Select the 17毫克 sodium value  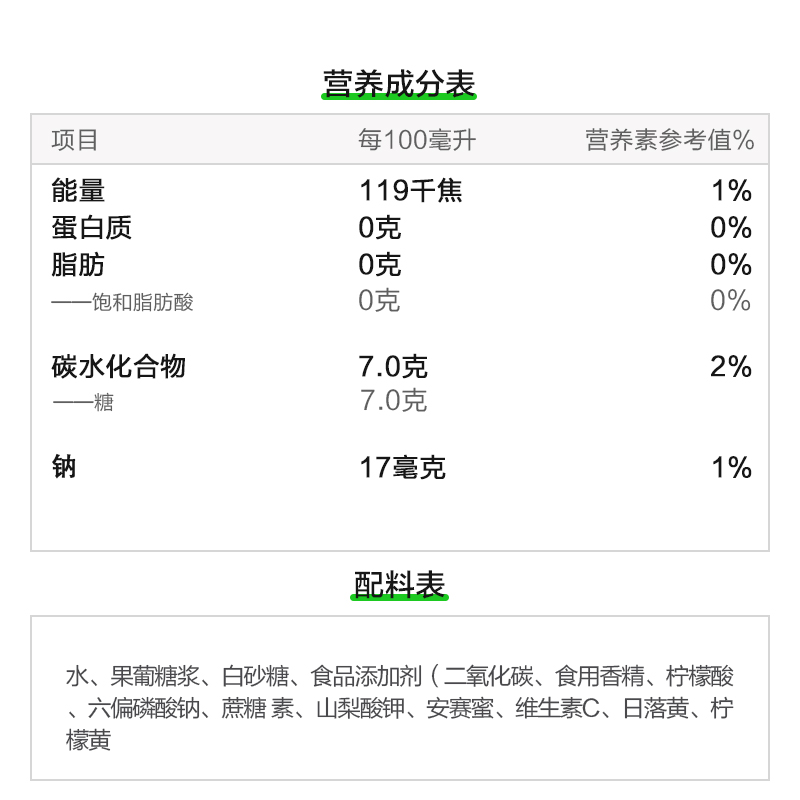[x=402, y=467]
